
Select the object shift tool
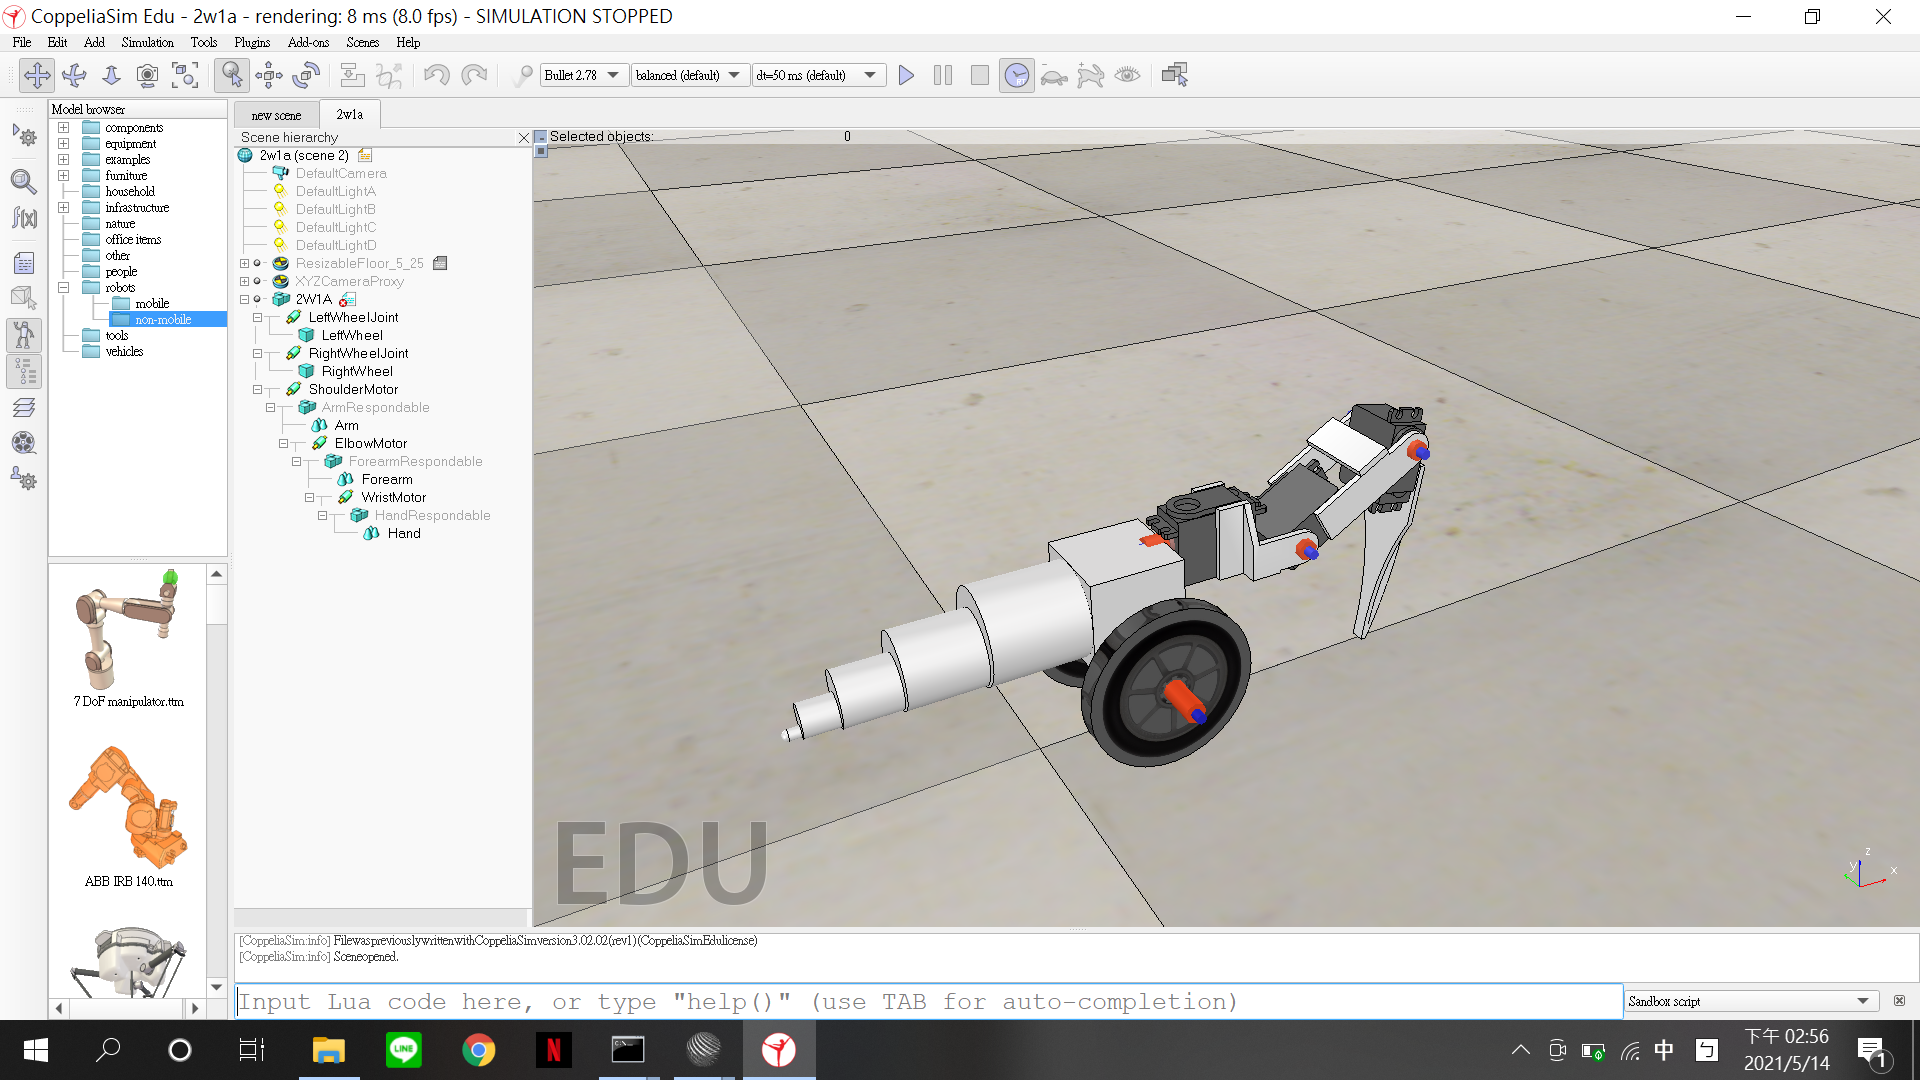(x=269, y=75)
